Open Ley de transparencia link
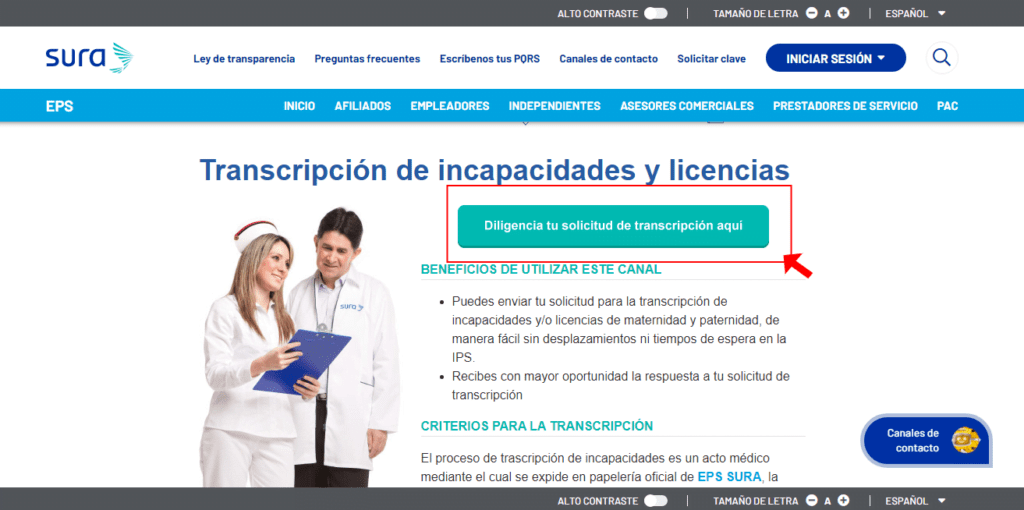The height and width of the screenshot is (510, 1024). tap(244, 59)
